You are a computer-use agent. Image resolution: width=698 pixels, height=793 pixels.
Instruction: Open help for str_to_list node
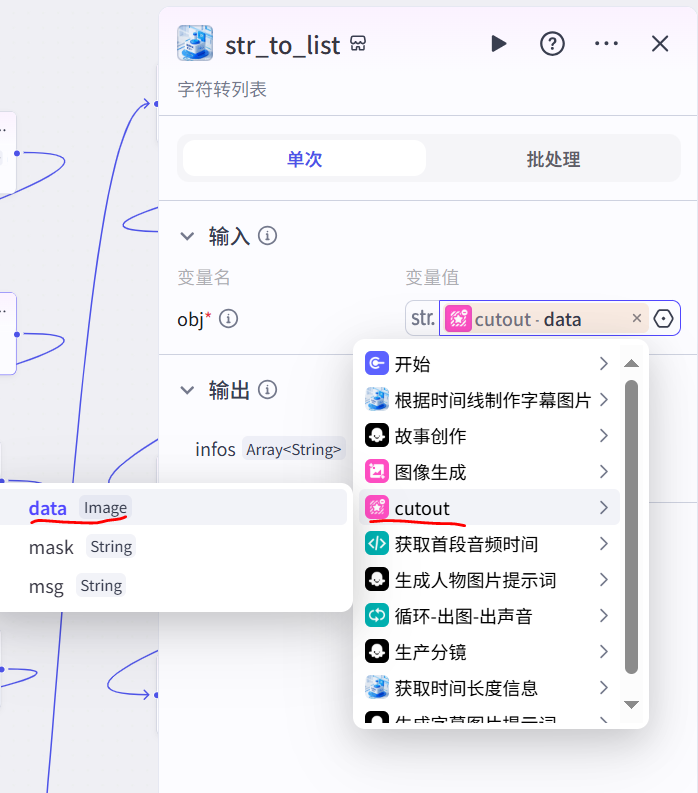click(552, 44)
